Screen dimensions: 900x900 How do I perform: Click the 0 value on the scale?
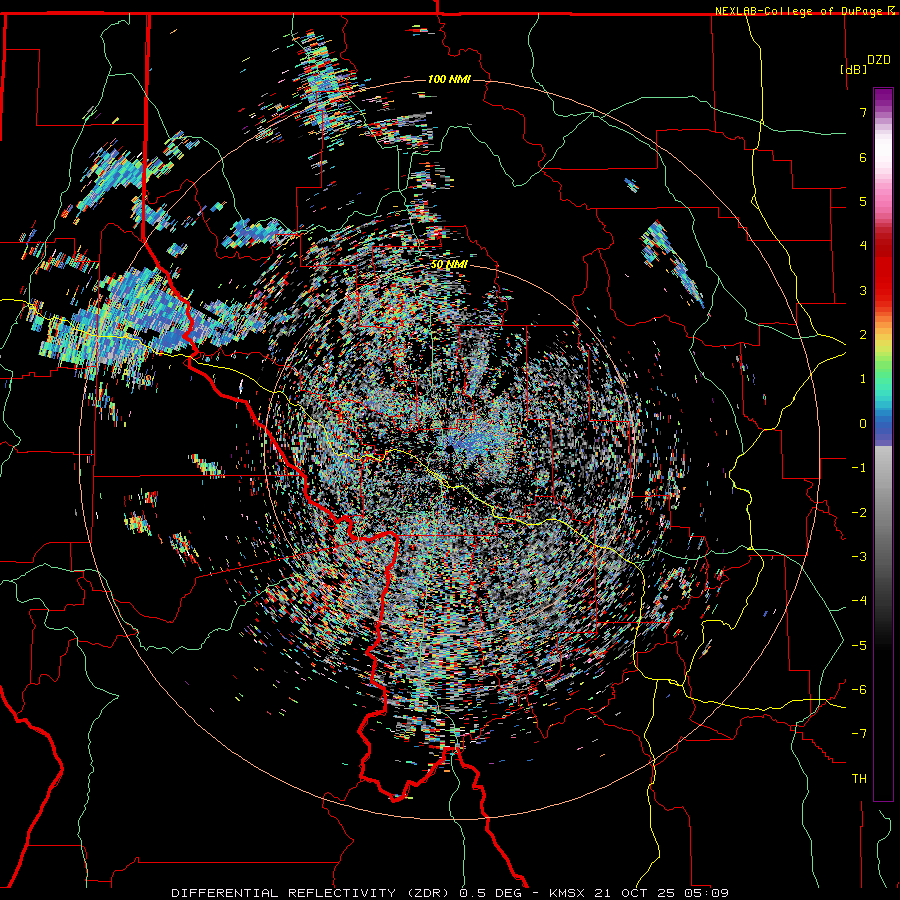(863, 424)
